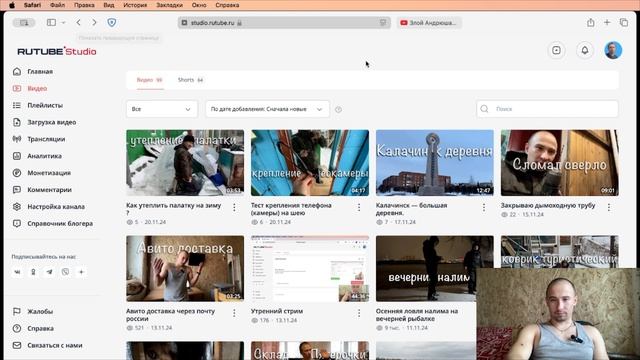The width and height of the screenshot is (640, 360).
Task: Click the sorting help question icon
Action: (338, 109)
